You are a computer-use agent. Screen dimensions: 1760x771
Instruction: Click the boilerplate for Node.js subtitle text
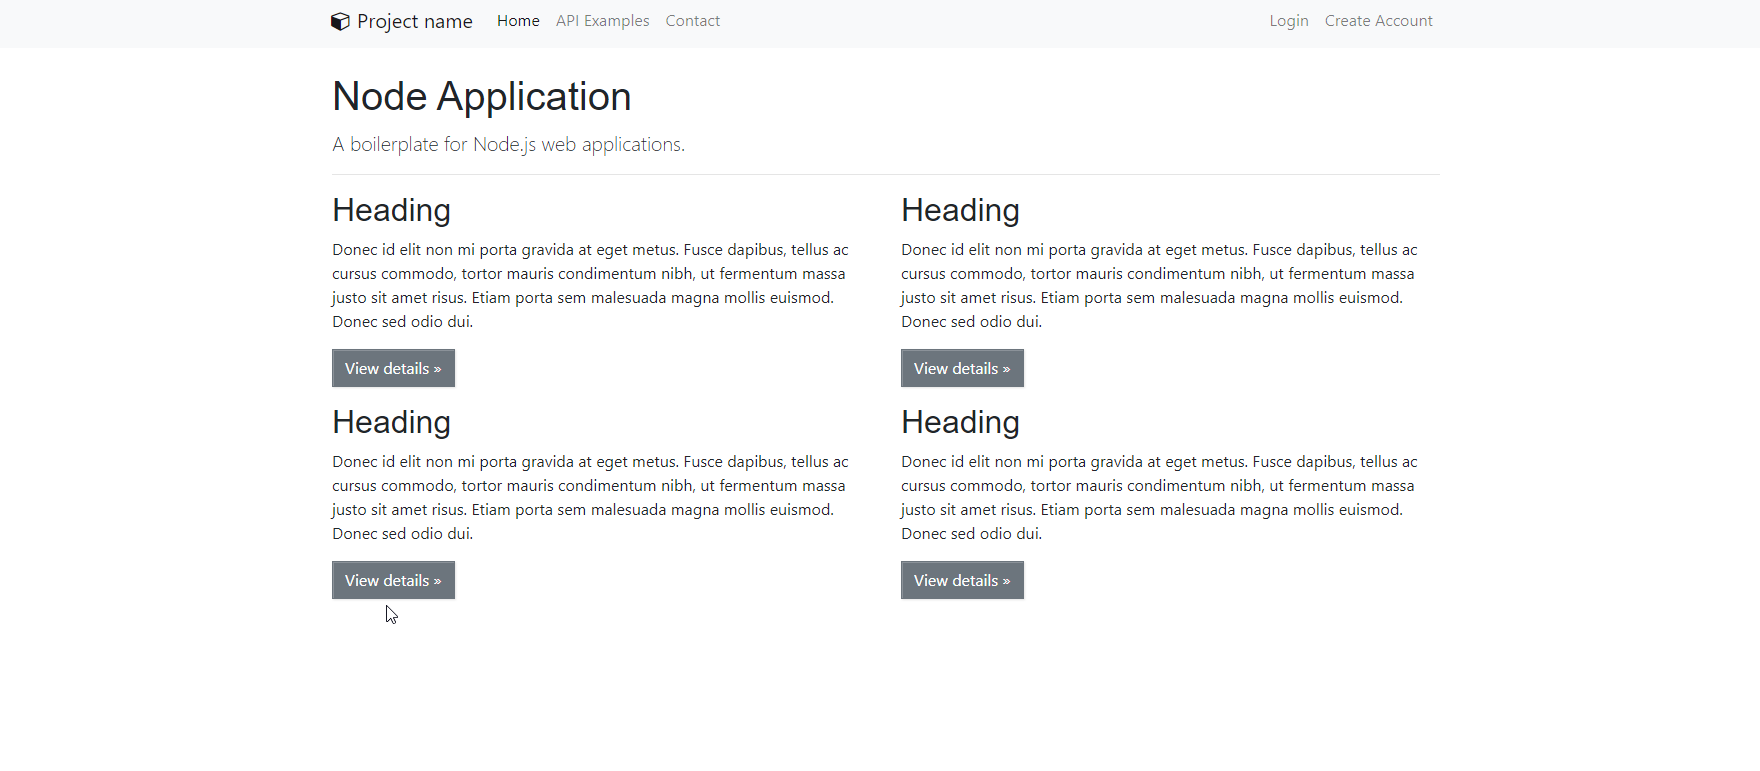[509, 145]
